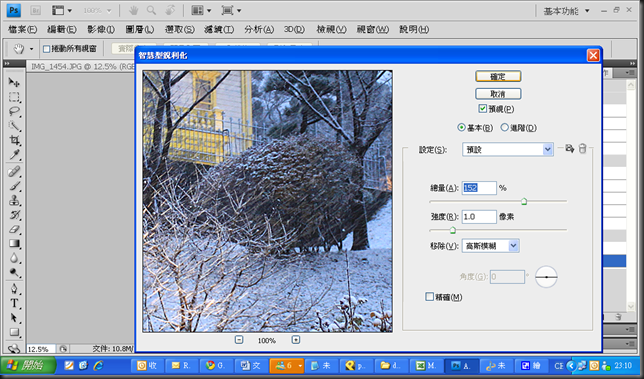Click the 強度 radius input field
This screenshot has height=379, width=644.
479,217
